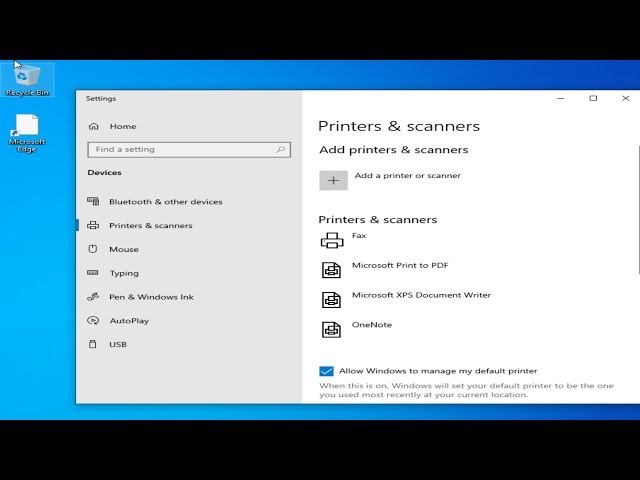
Task: Click the Home house icon in Settings
Action: point(93,126)
